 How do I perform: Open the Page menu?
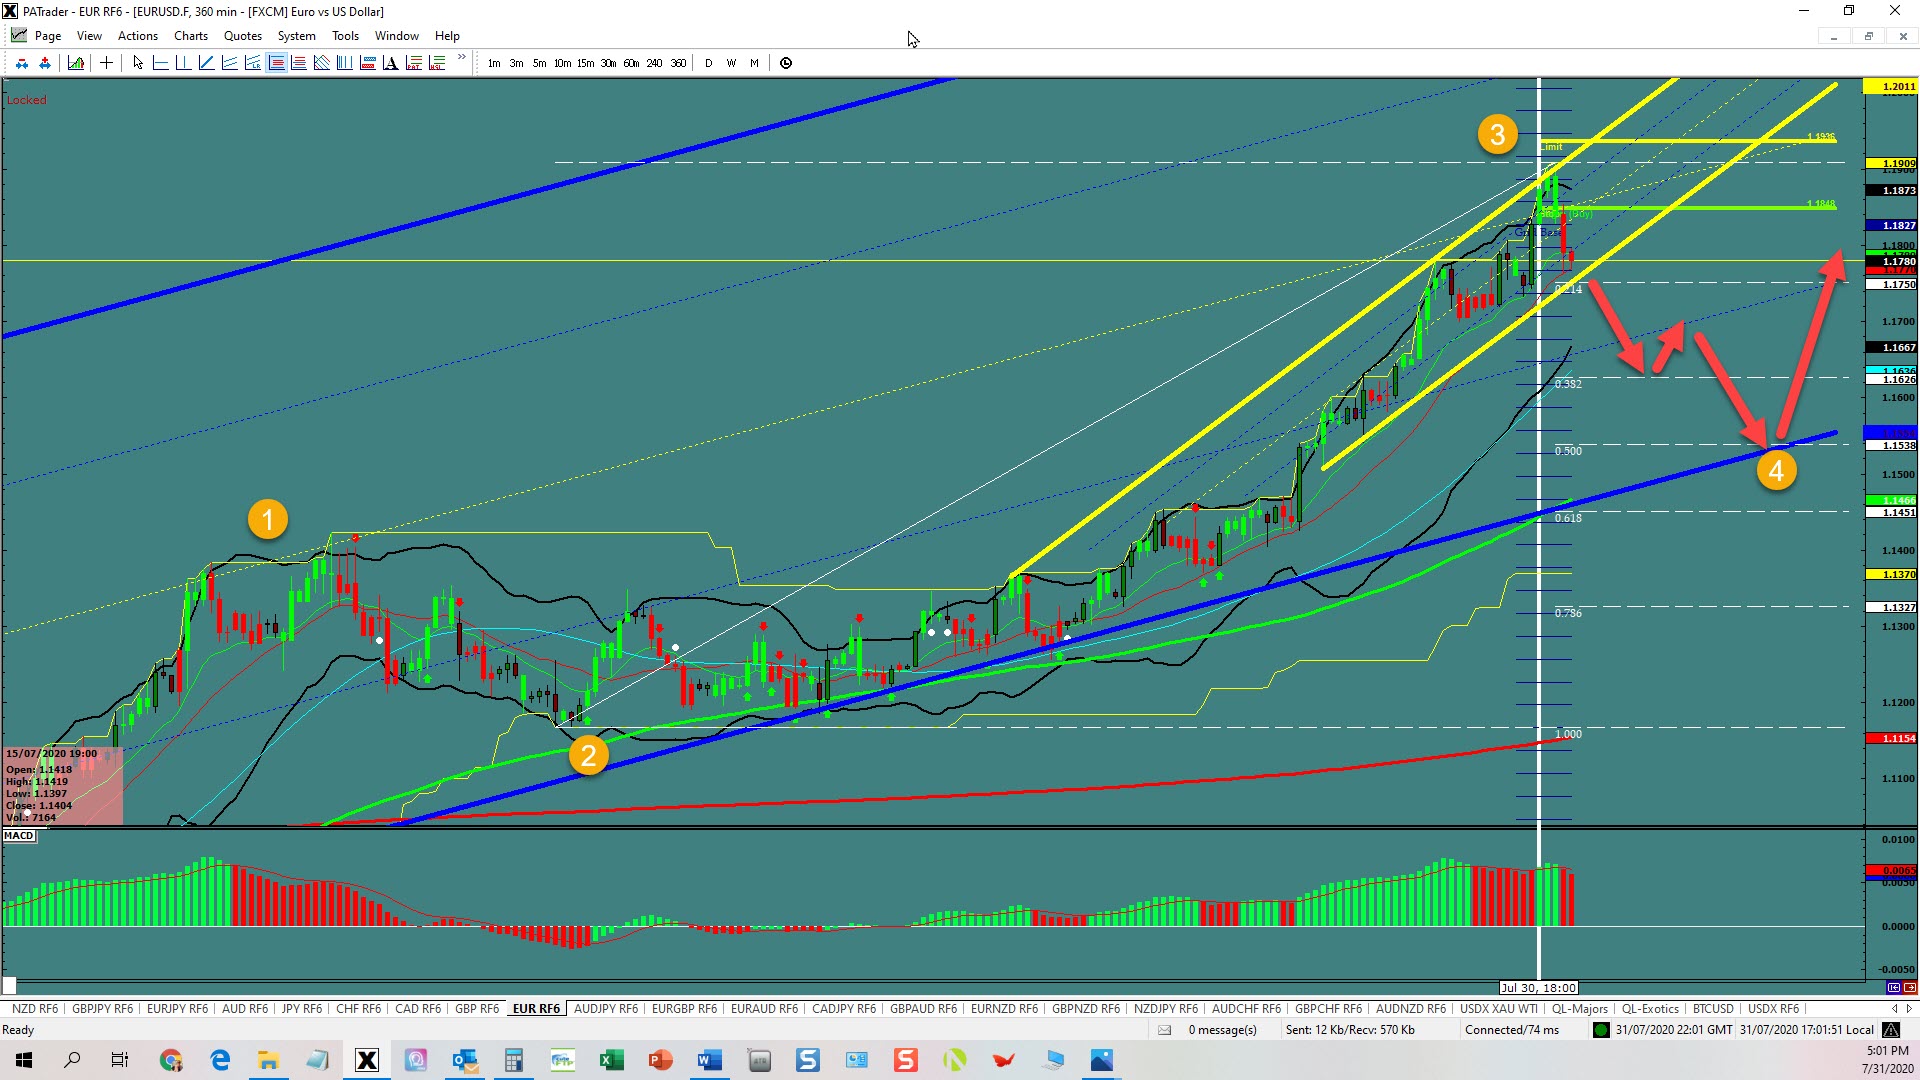pos(48,36)
